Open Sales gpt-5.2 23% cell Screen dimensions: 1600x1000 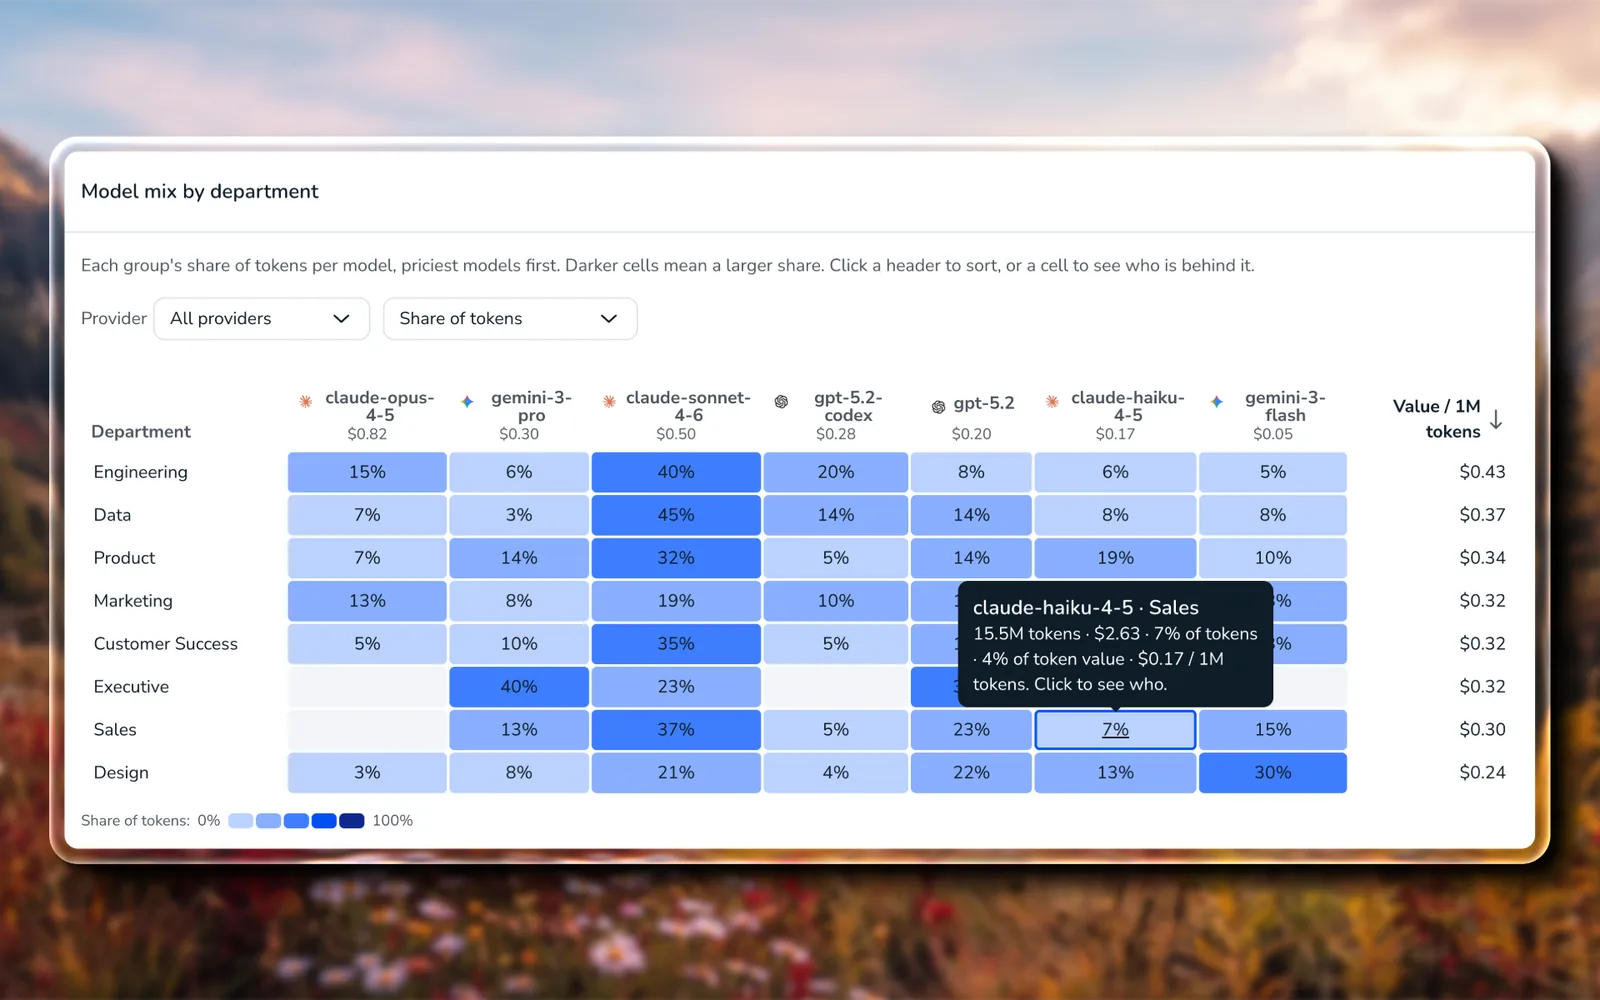971,730
